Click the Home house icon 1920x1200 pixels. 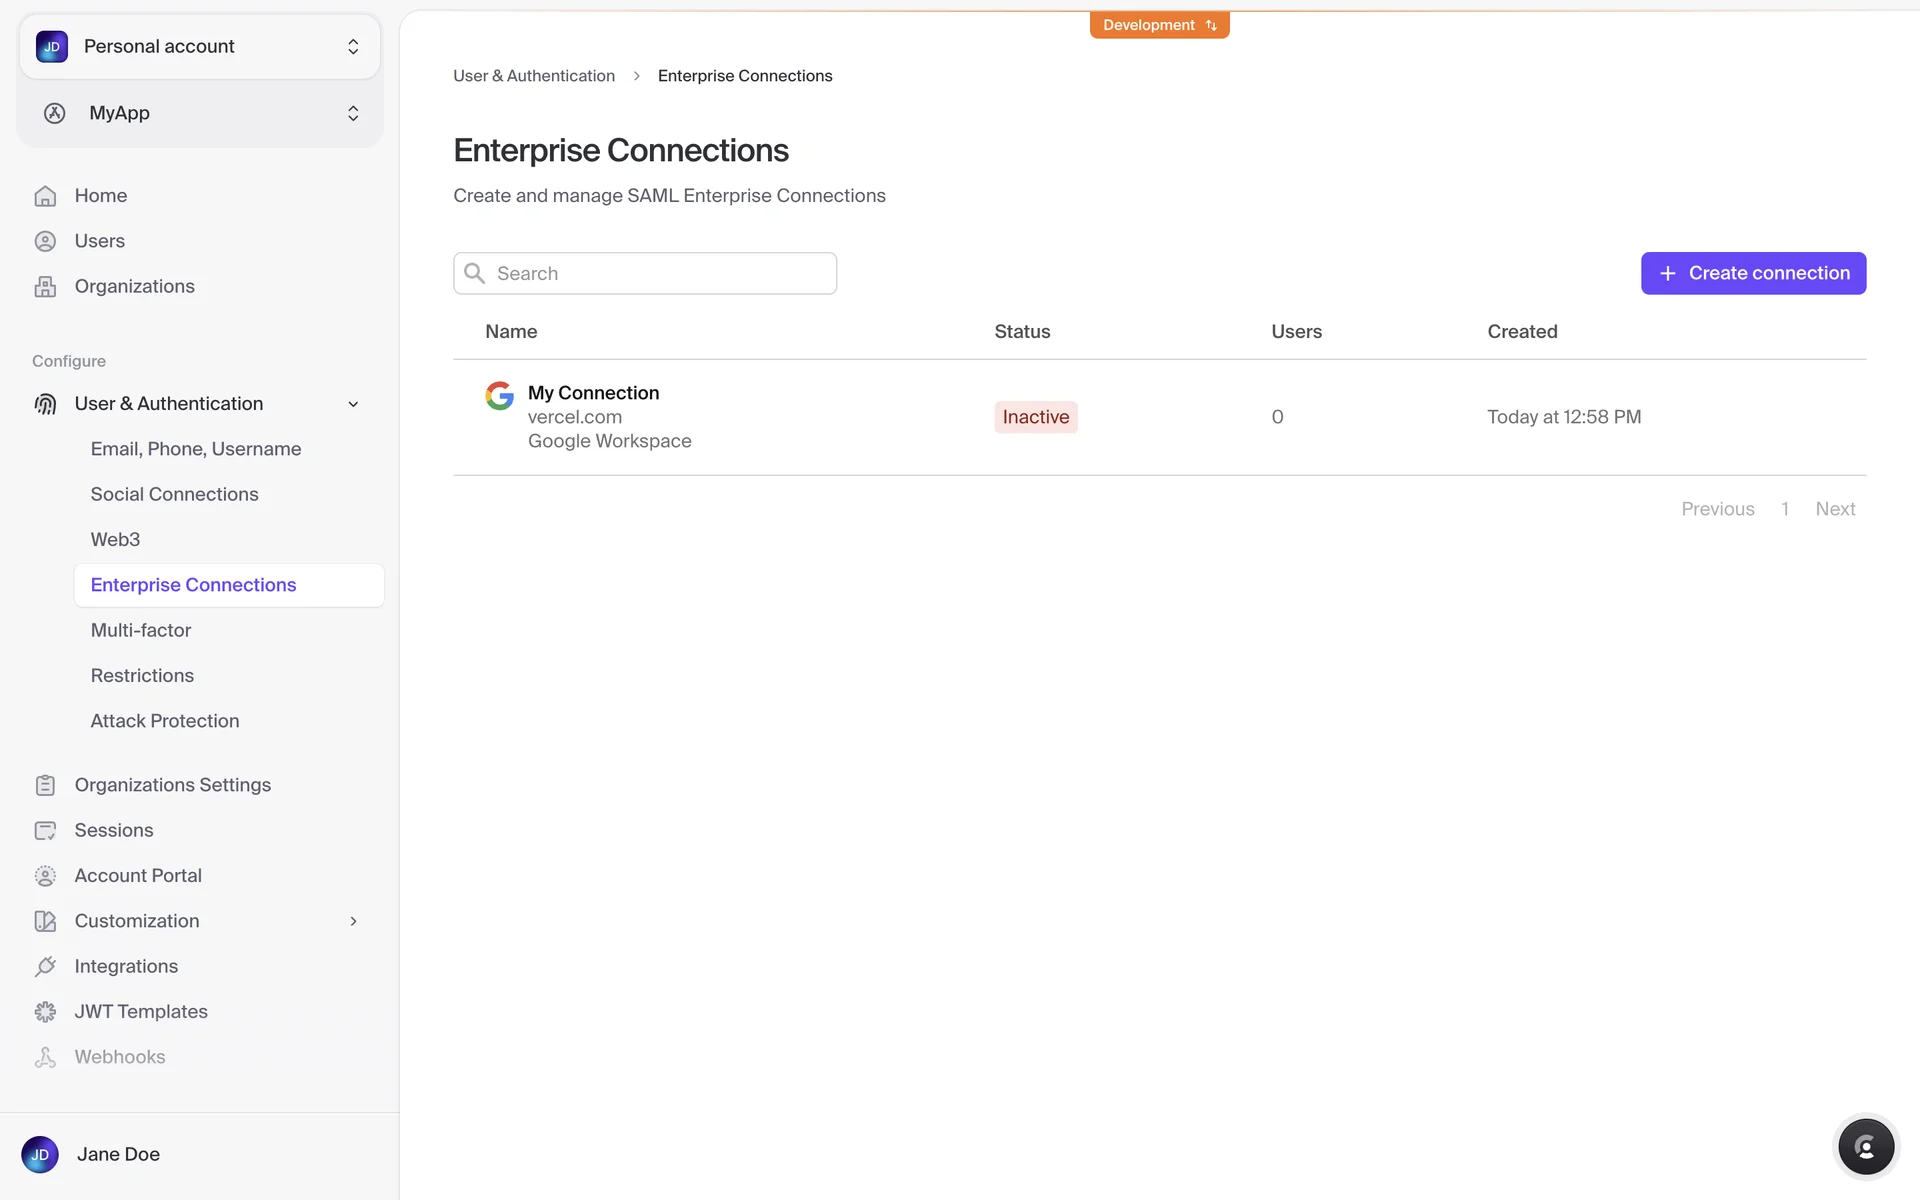click(45, 196)
